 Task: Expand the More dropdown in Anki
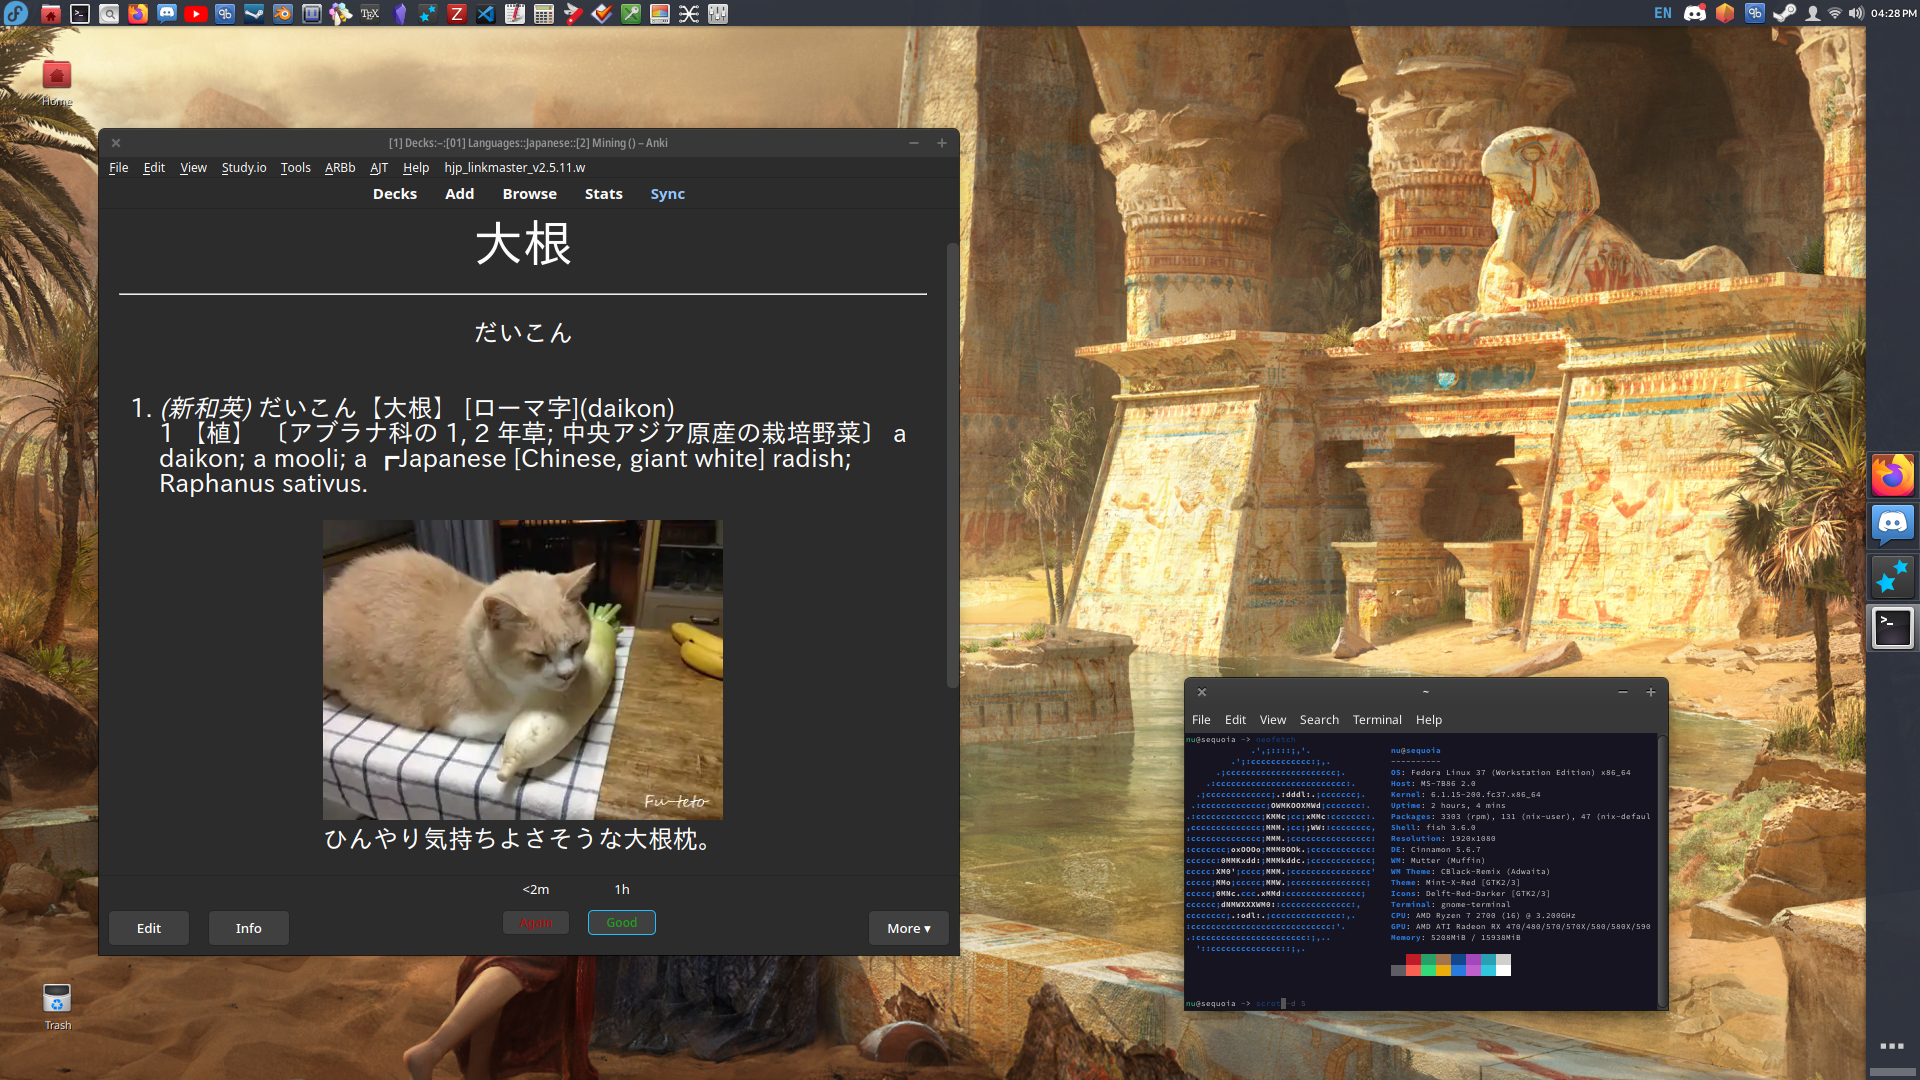(908, 928)
